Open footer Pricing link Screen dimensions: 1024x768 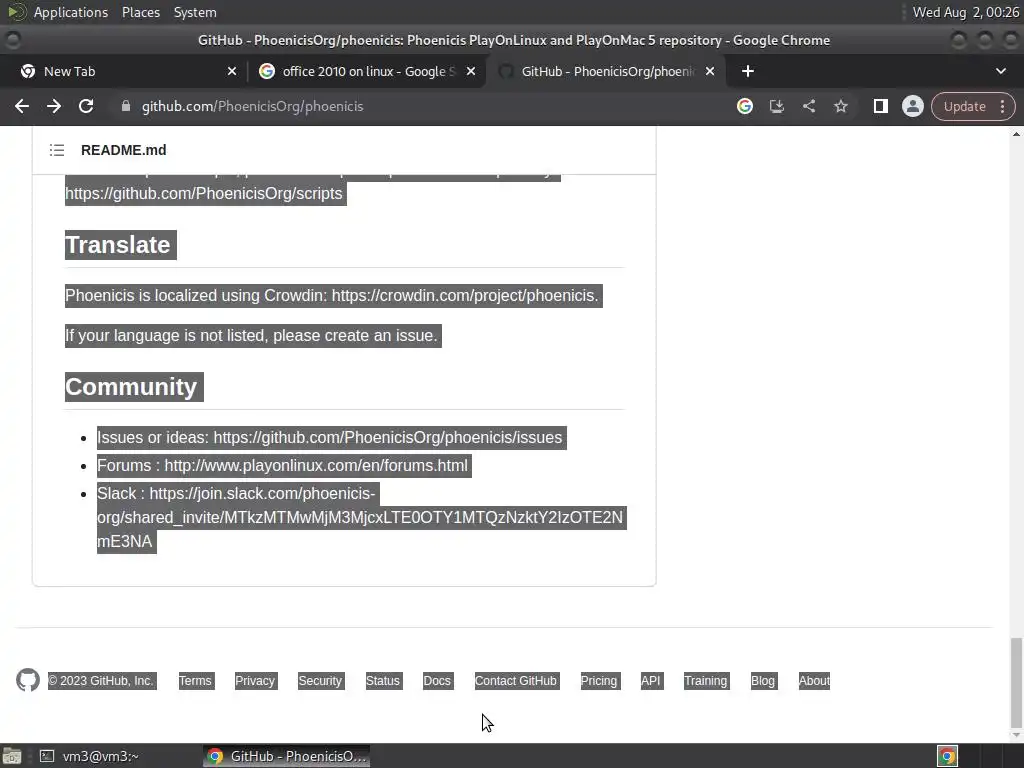[x=599, y=680]
